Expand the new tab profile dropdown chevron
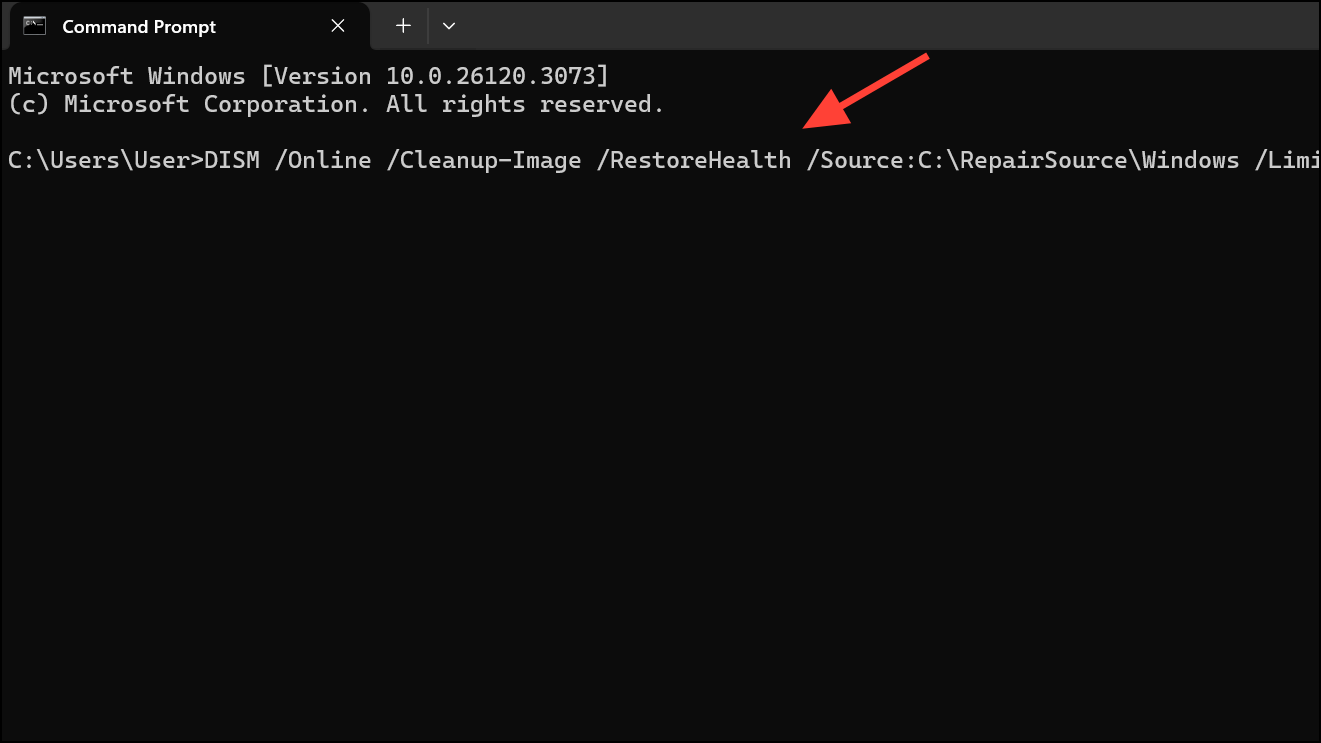The width and height of the screenshot is (1321, 743). coord(449,27)
